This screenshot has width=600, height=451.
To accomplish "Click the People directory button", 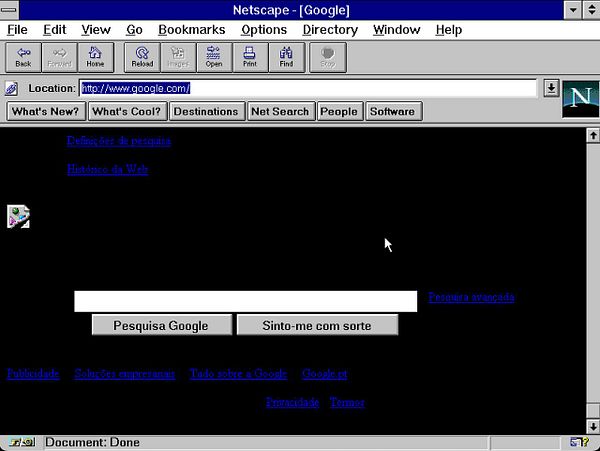I will (x=340, y=111).
